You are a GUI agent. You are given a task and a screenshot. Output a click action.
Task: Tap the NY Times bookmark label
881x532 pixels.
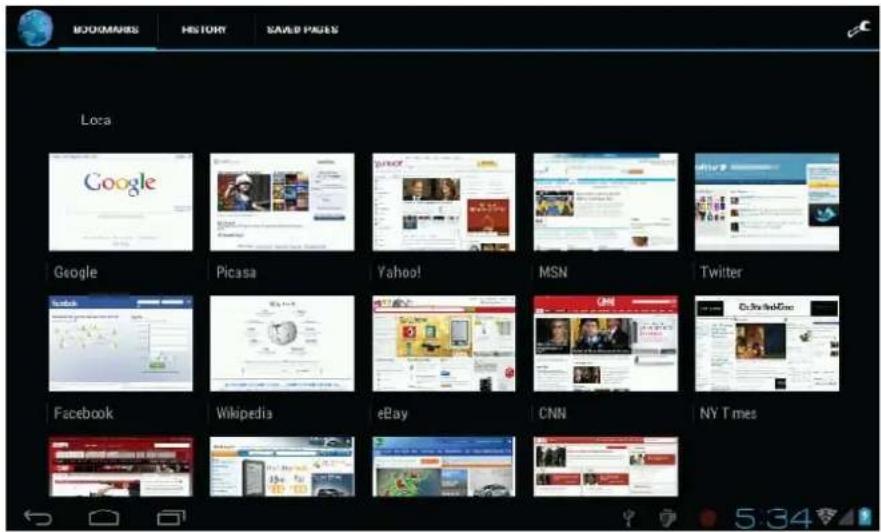click(728, 413)
